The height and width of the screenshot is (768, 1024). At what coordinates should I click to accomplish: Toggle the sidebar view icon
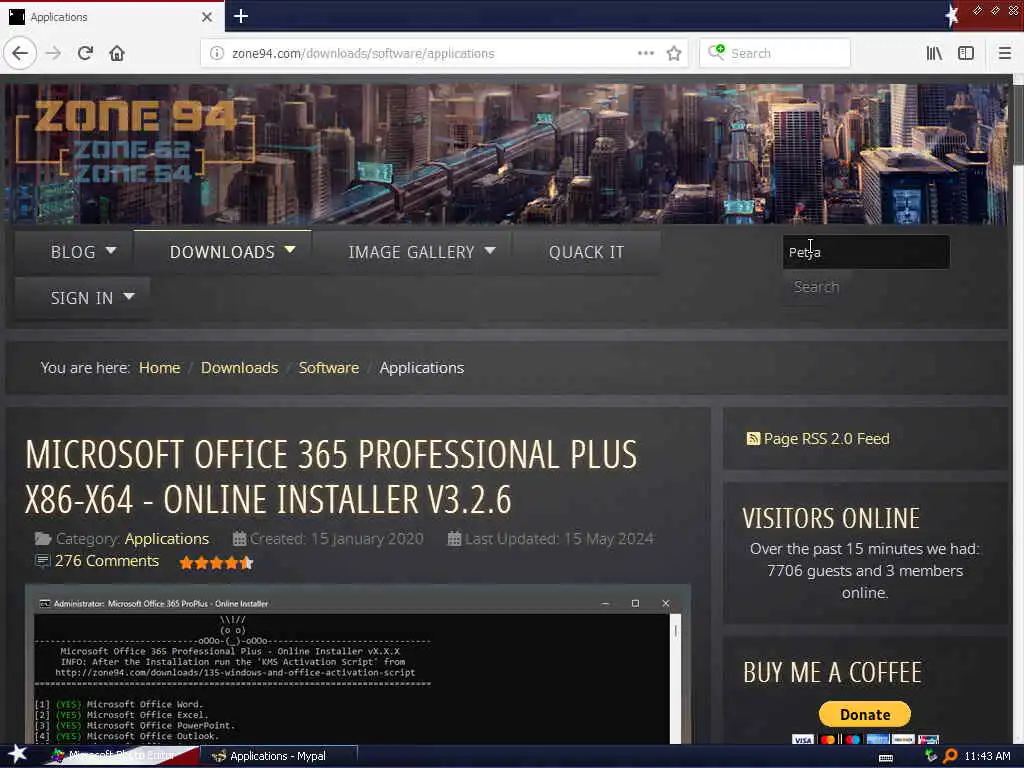pyautogui.click(x=966, y=53)
